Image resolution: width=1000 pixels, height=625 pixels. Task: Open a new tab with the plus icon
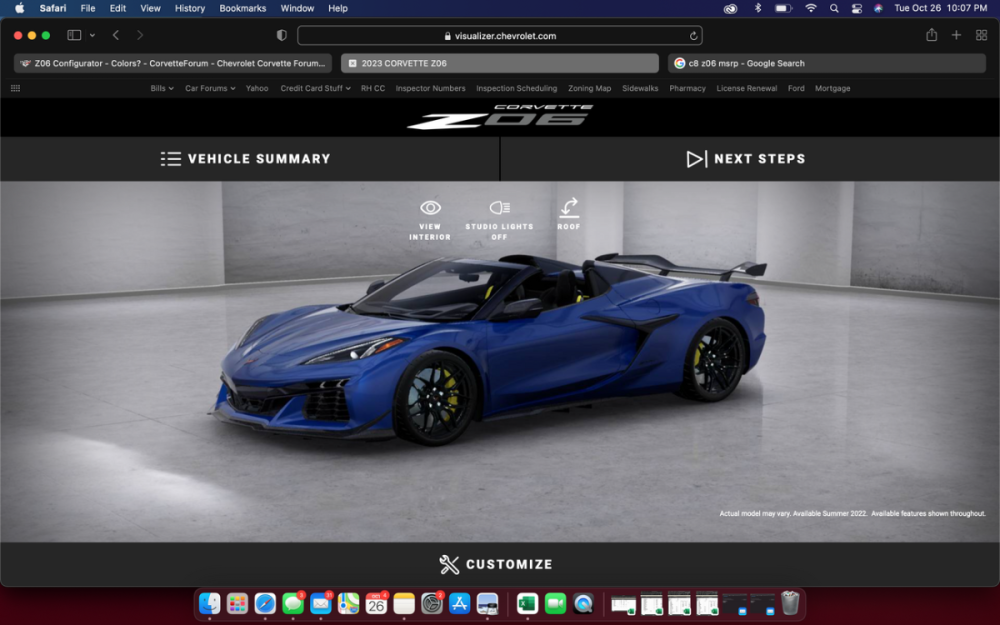[956, 35]
